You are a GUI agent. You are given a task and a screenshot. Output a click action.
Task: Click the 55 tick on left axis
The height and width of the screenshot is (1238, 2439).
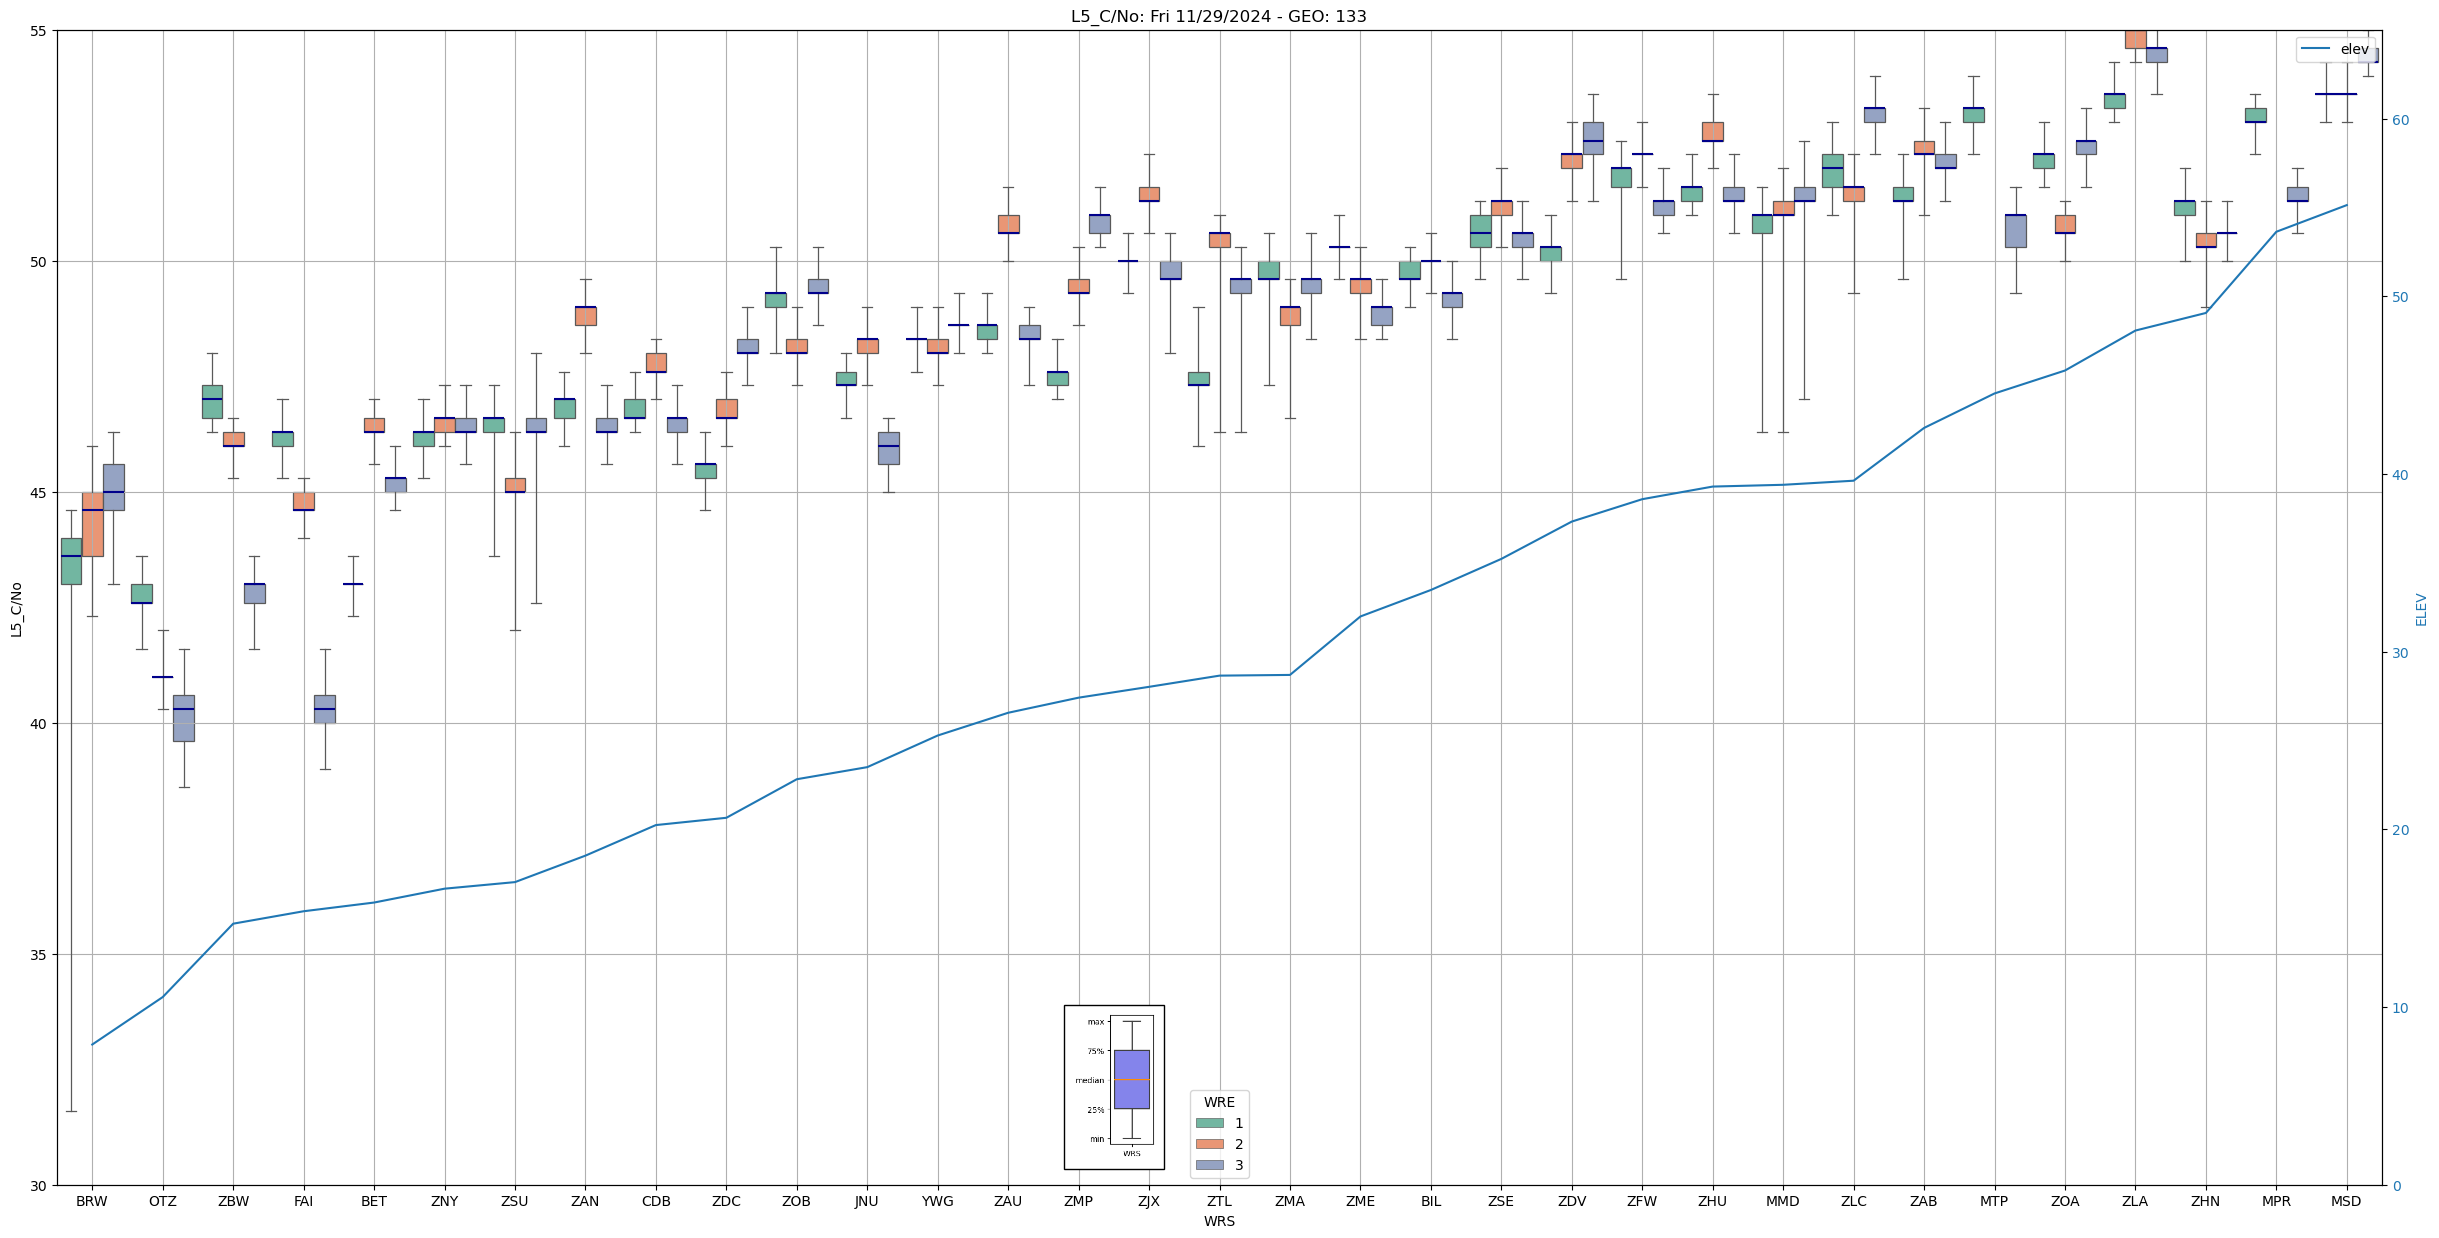(39, 31)
